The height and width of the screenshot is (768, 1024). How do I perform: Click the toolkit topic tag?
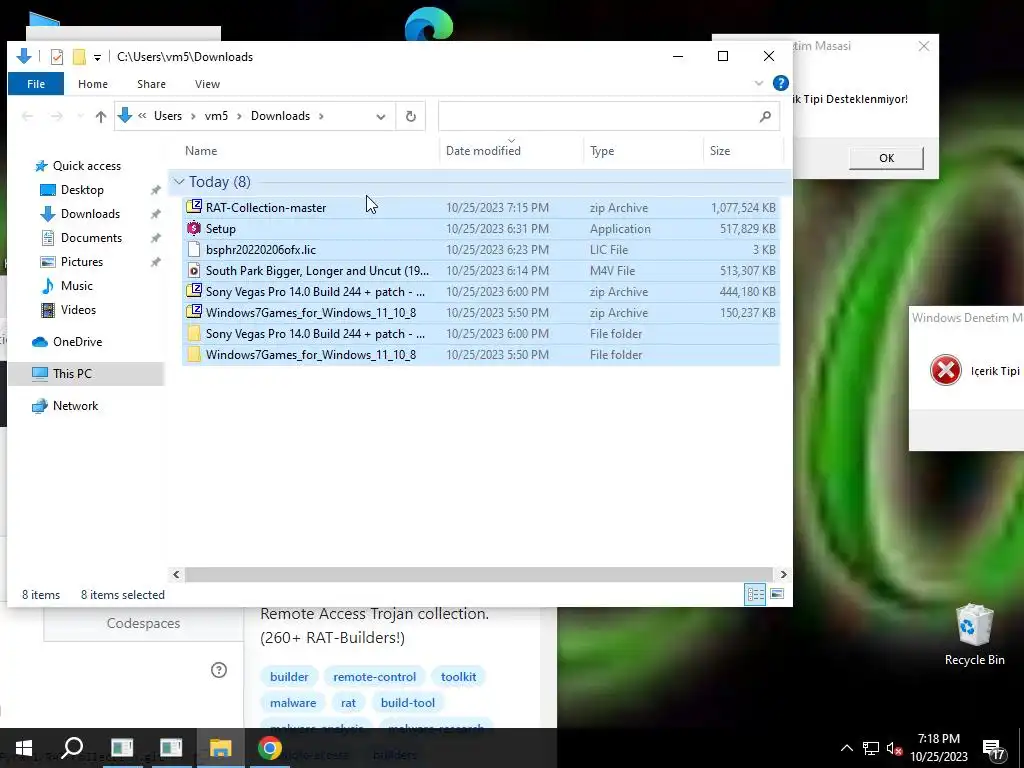pyautogui.click(x=458, y=677)
